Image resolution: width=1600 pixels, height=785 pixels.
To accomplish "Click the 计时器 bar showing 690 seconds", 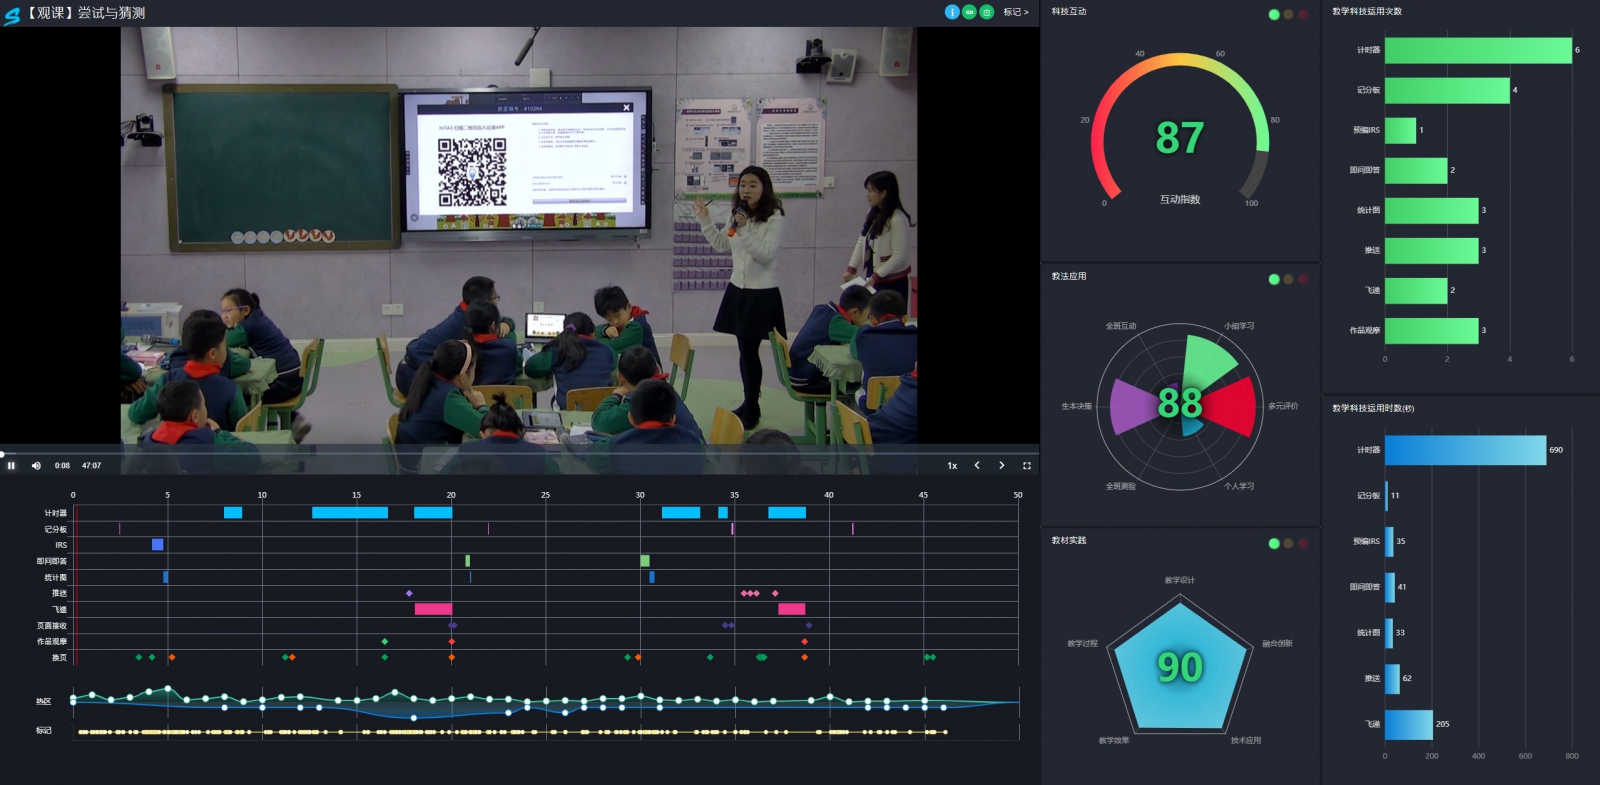I will [x=1464, y=450].
